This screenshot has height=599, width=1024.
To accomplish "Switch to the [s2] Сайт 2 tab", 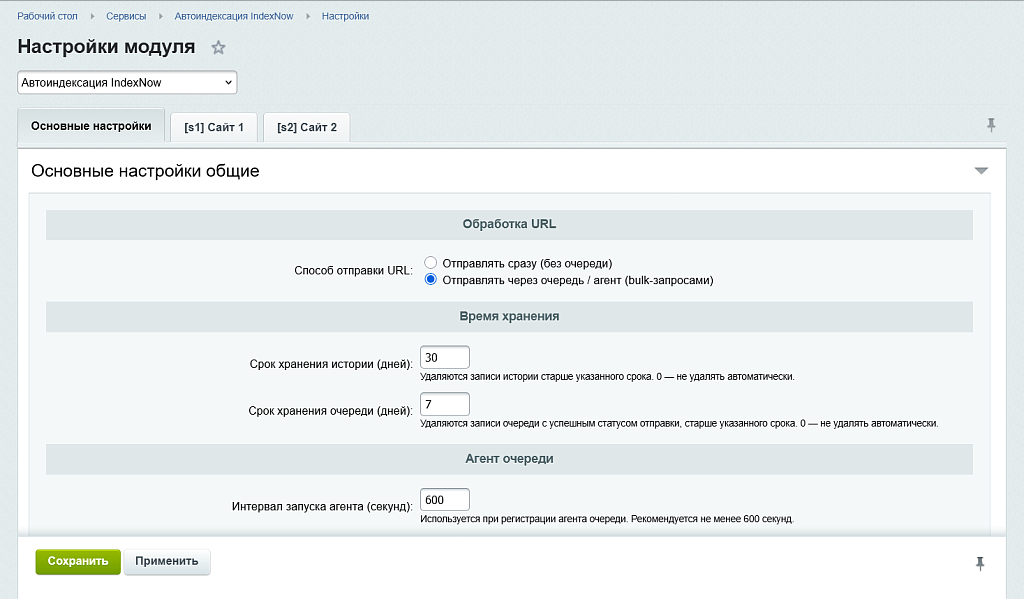I will 307,128.
